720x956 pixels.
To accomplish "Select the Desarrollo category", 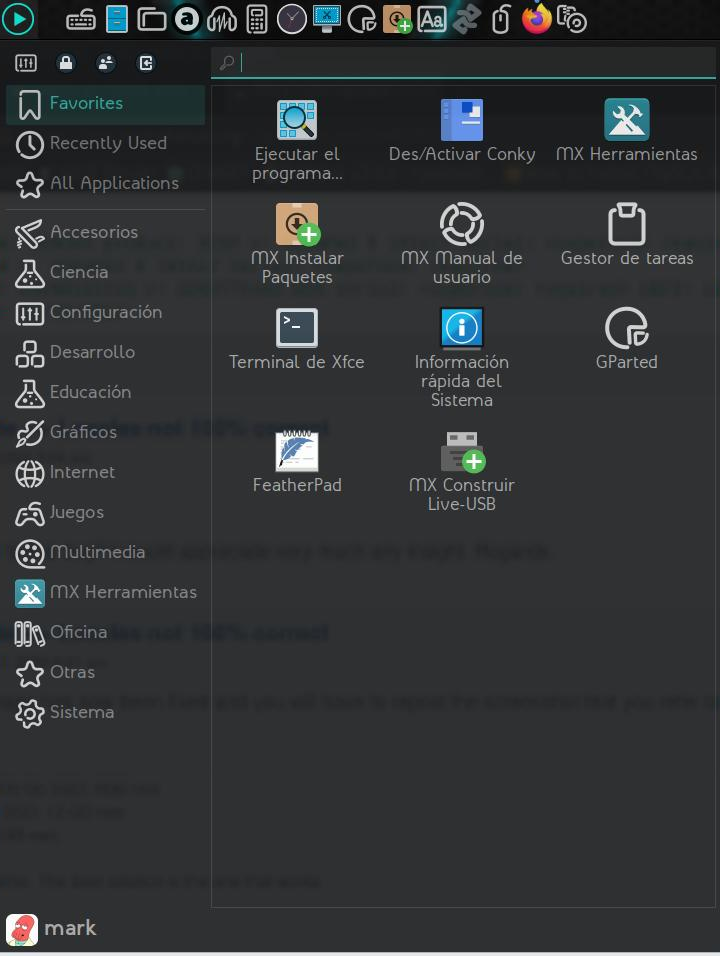I will click(x=105, y=353).
